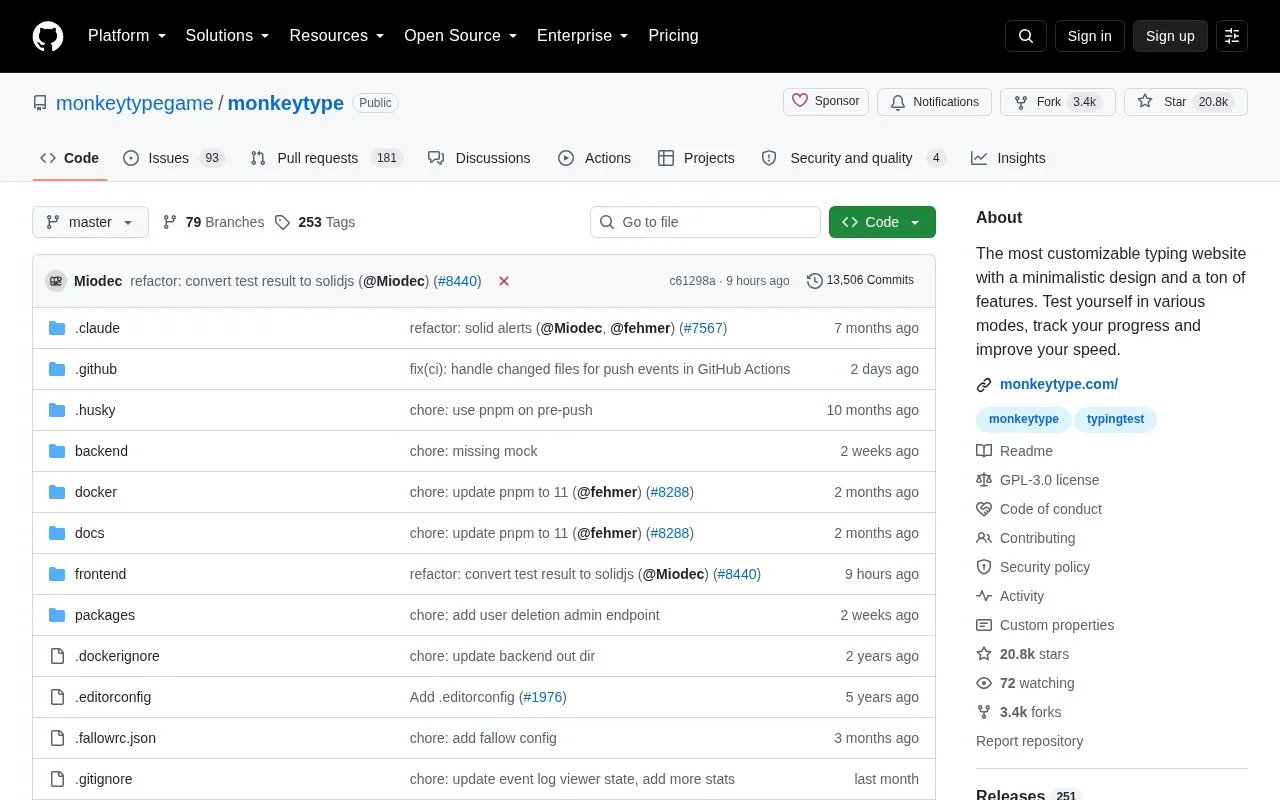The image size is (1280, 800).
Task: Open the Pricing link in header
Action: click(x=673, y=36)
